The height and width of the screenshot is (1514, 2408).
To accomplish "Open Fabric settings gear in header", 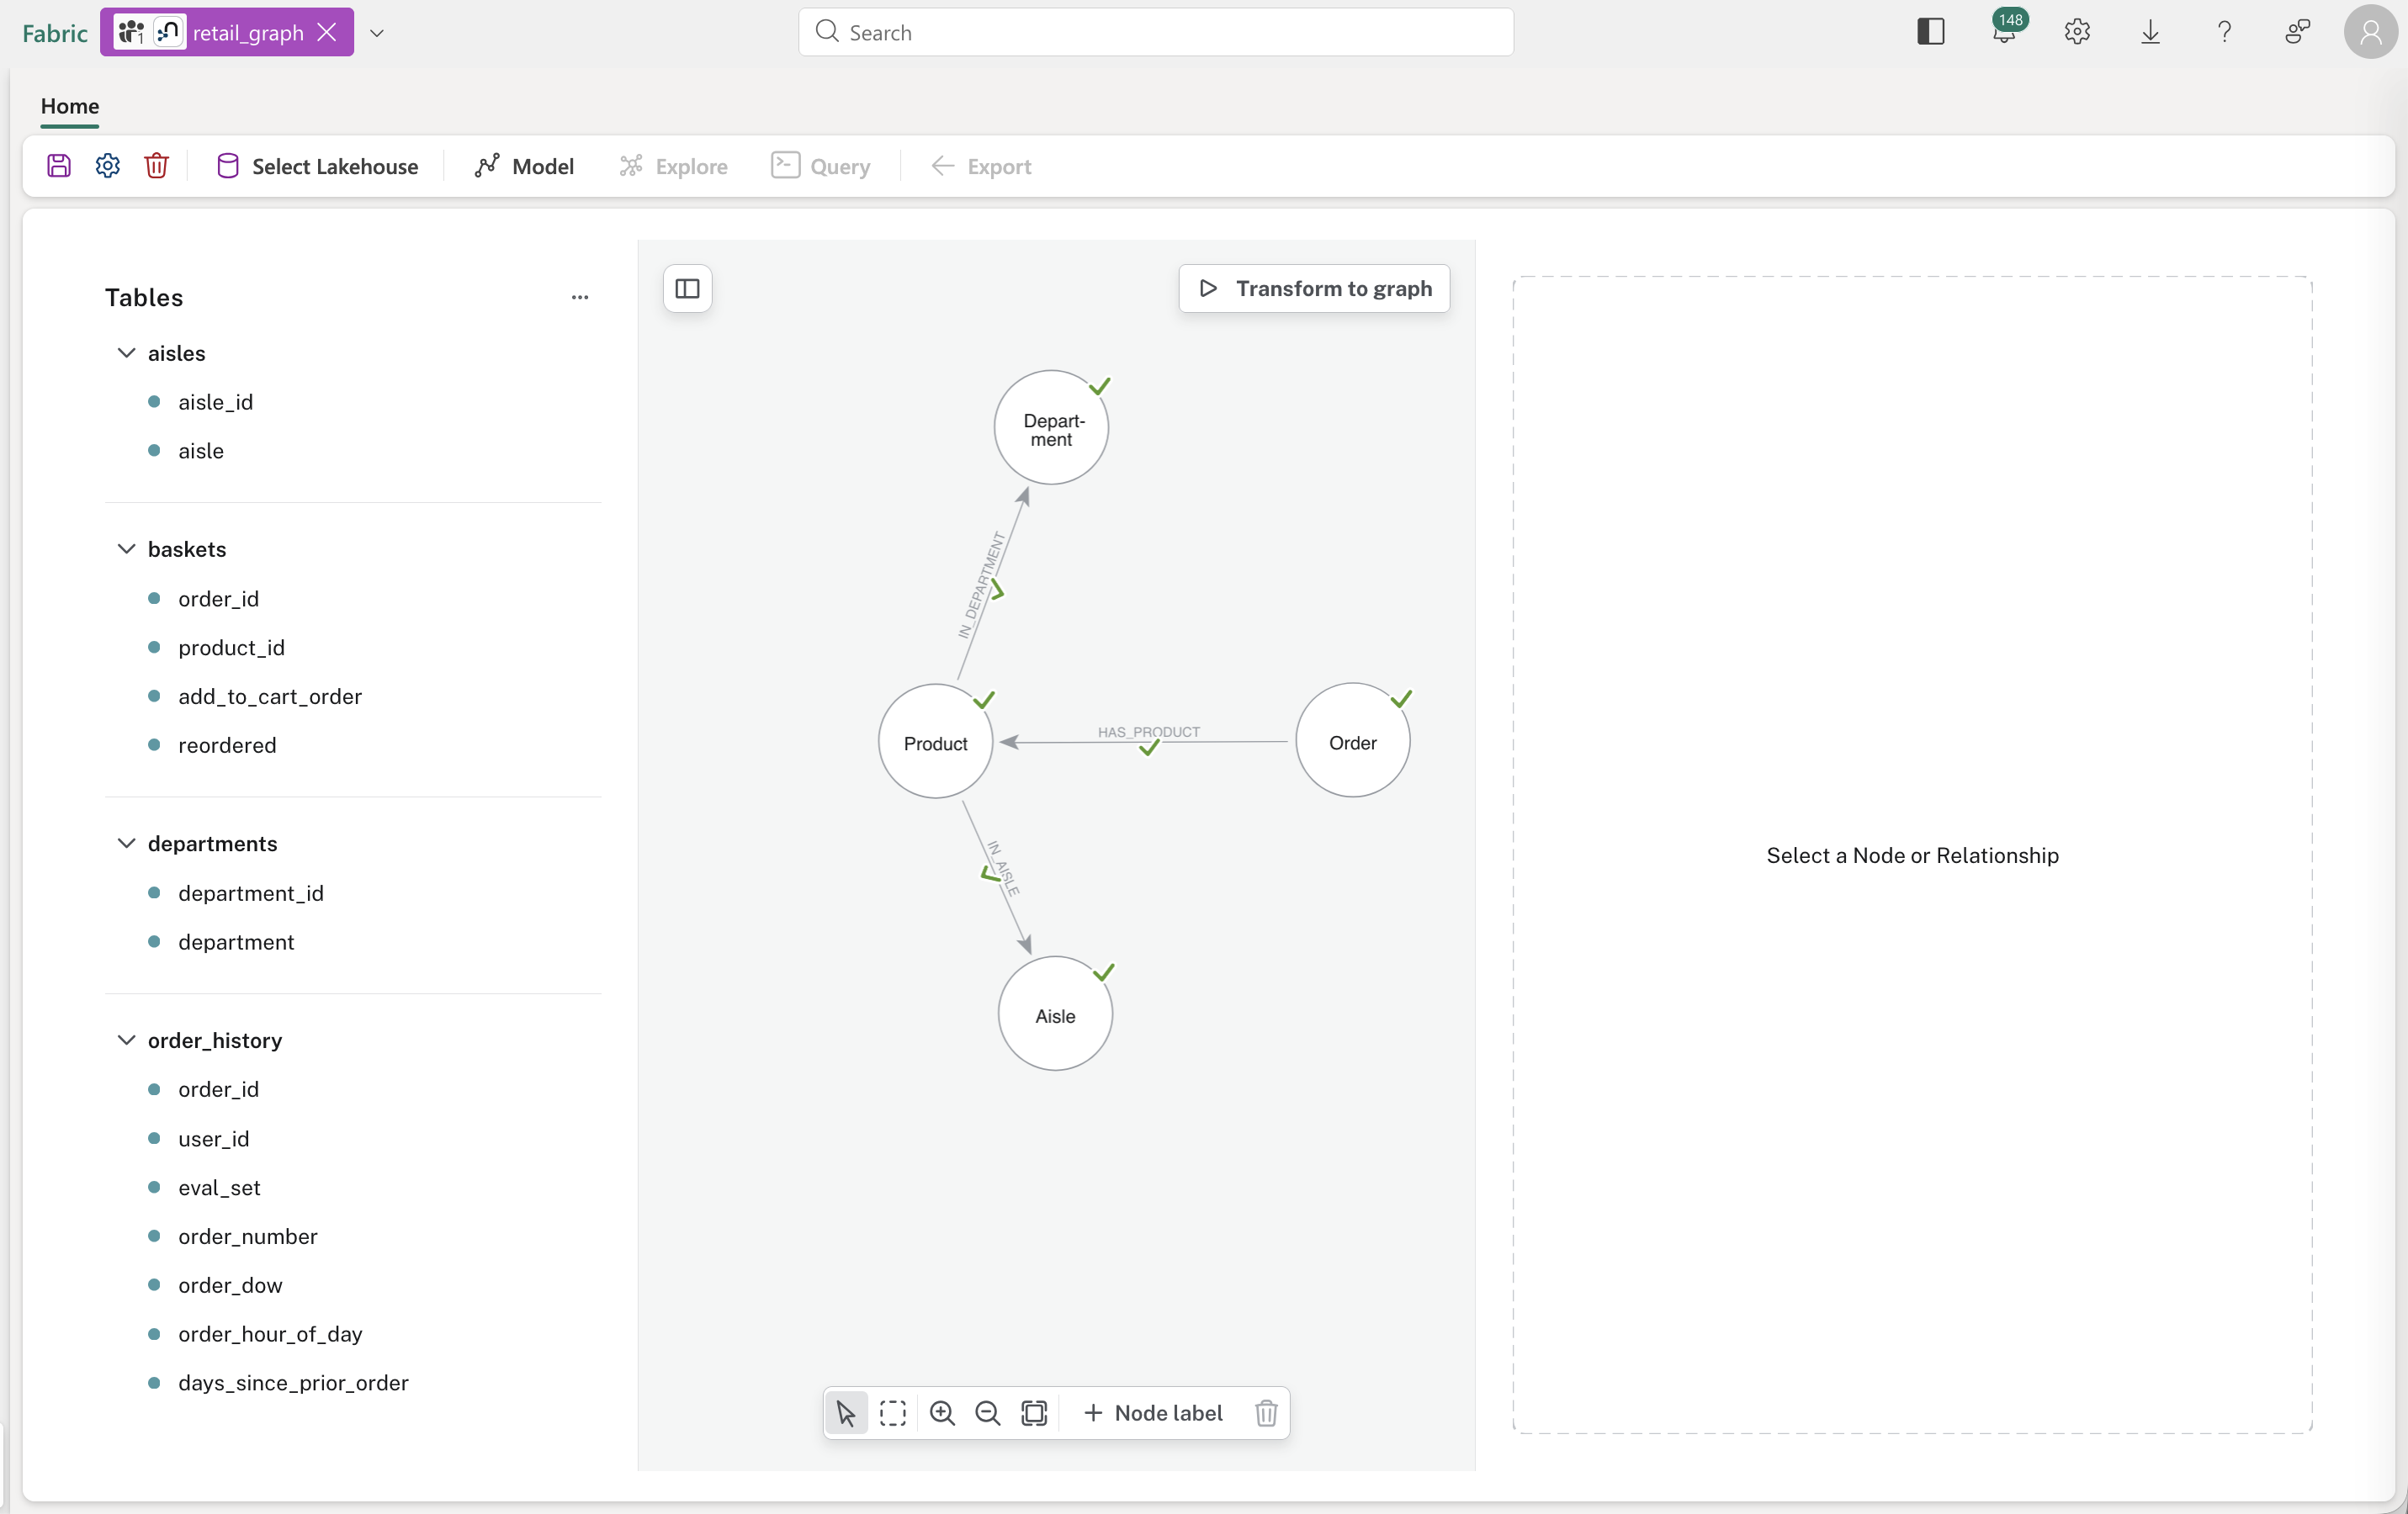I will pyautogui.click(x=2077, y=32).
